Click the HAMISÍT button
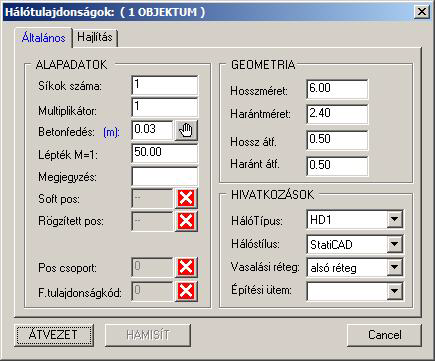The image size is (435, 361). pos(148,335)
